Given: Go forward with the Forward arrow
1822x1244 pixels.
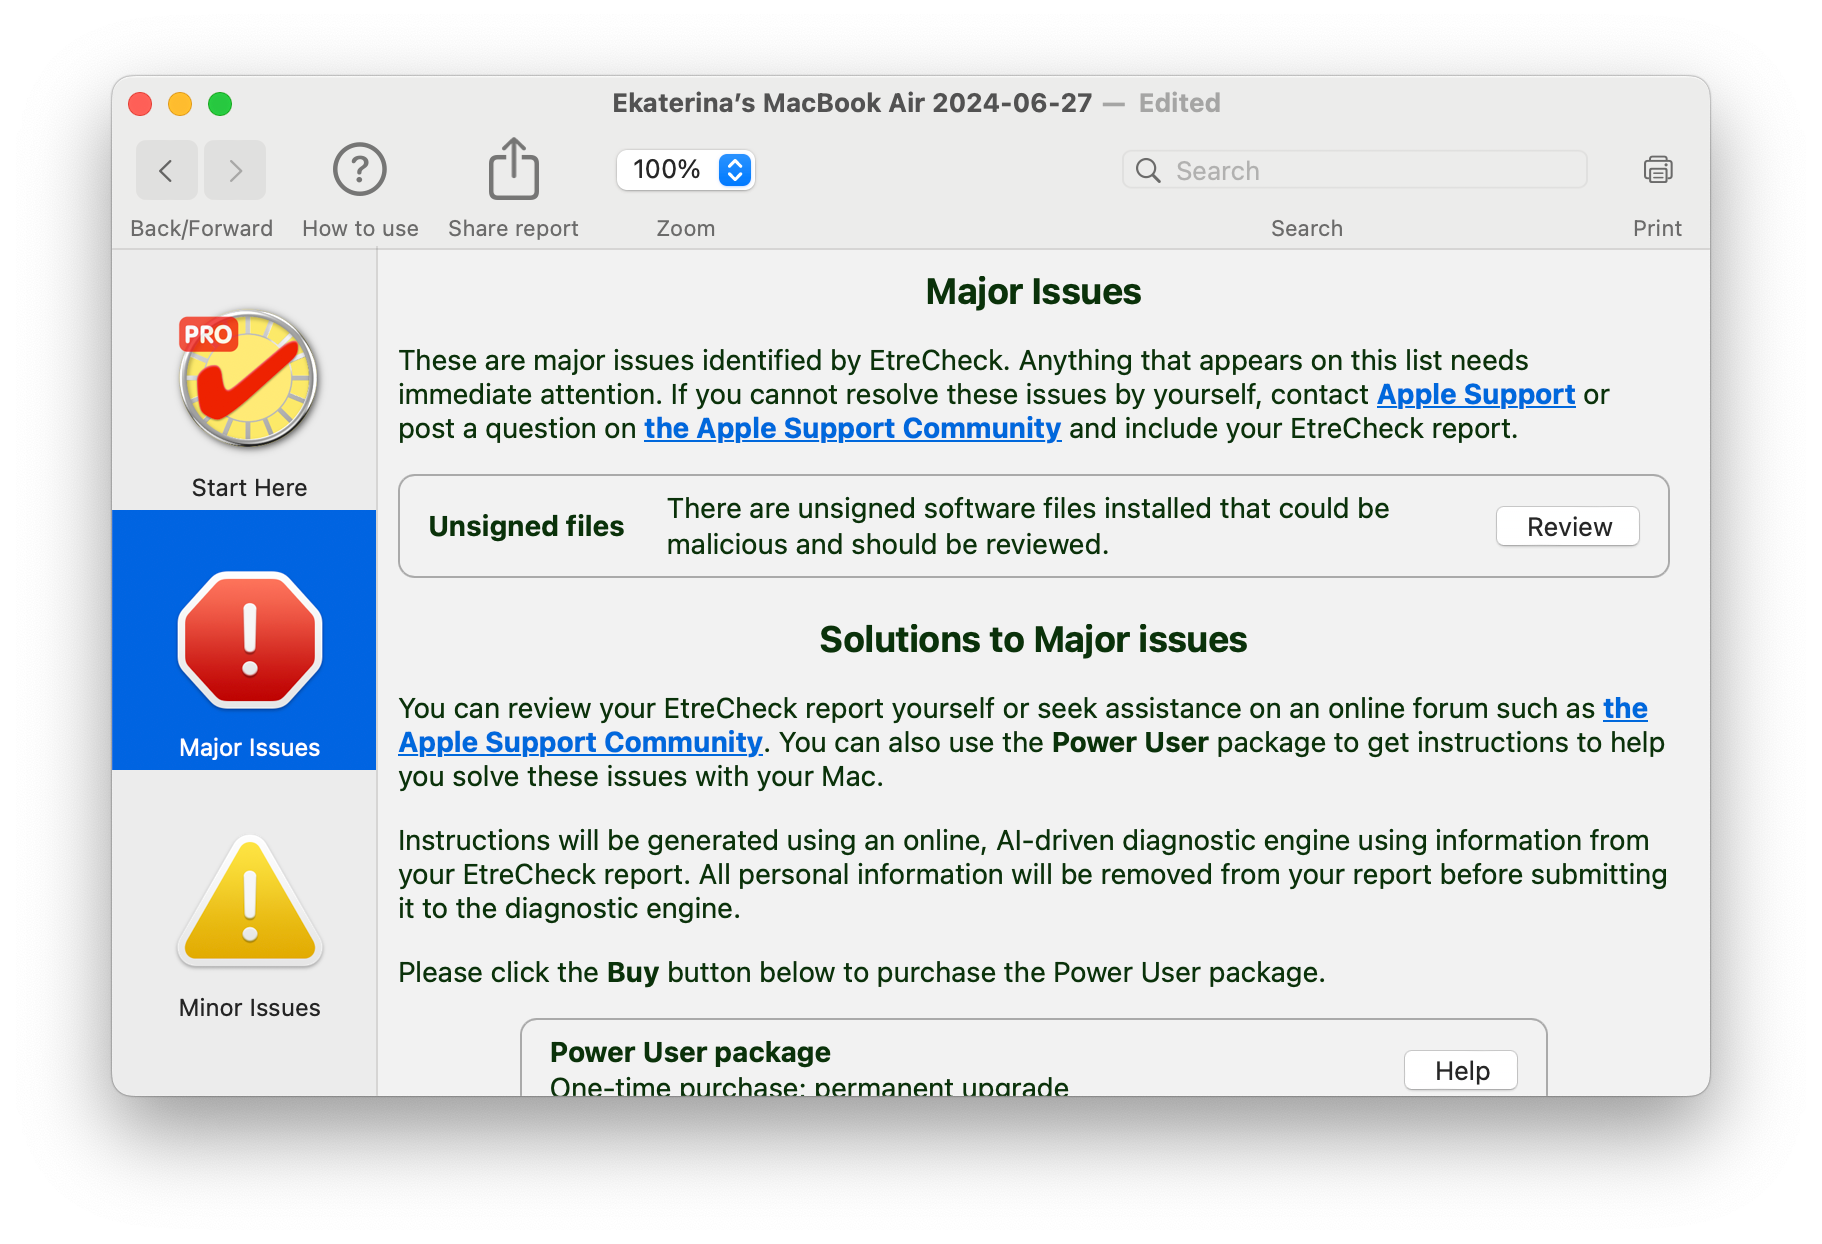Looking at the screenshot, I should [x=235, y=170].
